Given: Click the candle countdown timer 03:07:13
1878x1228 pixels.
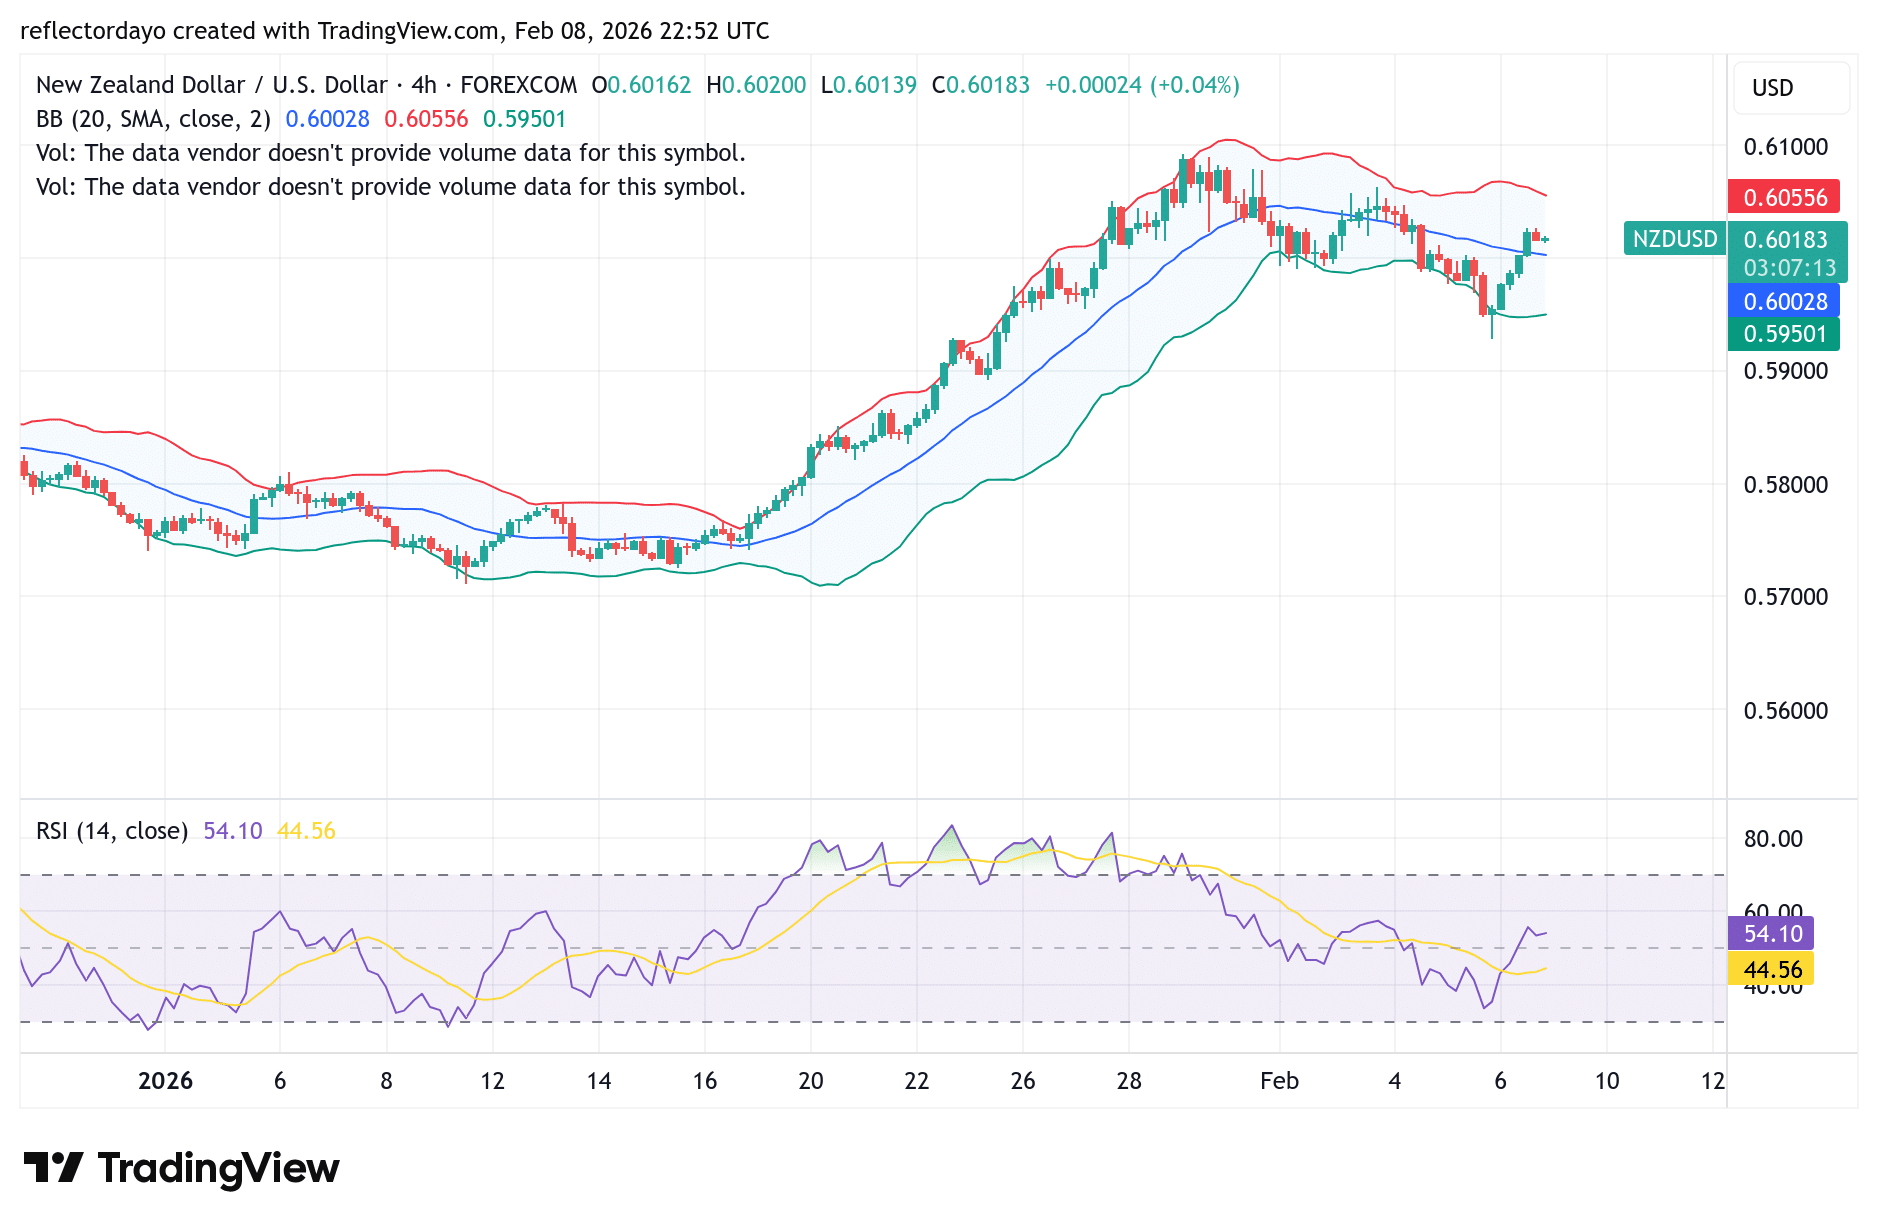Looking at the screenshot, I should 1784,267.
